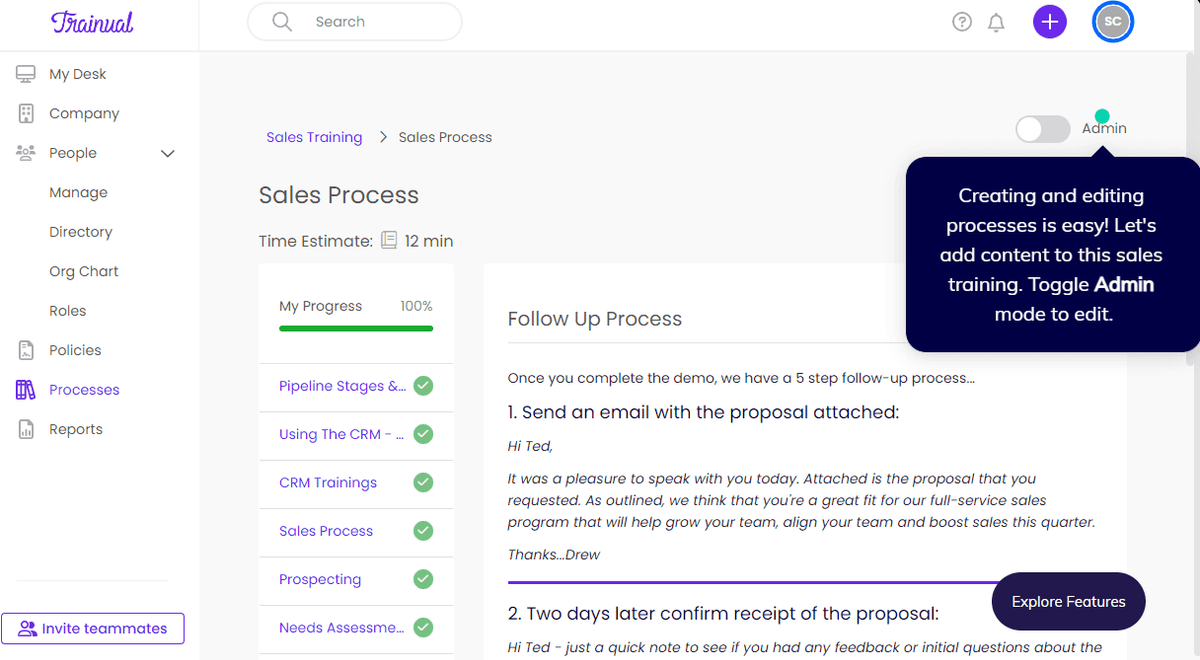Open the Prospecting step
Image resolution: width=1200 pixels, height=660 pixels.
(x=320, y=579)
